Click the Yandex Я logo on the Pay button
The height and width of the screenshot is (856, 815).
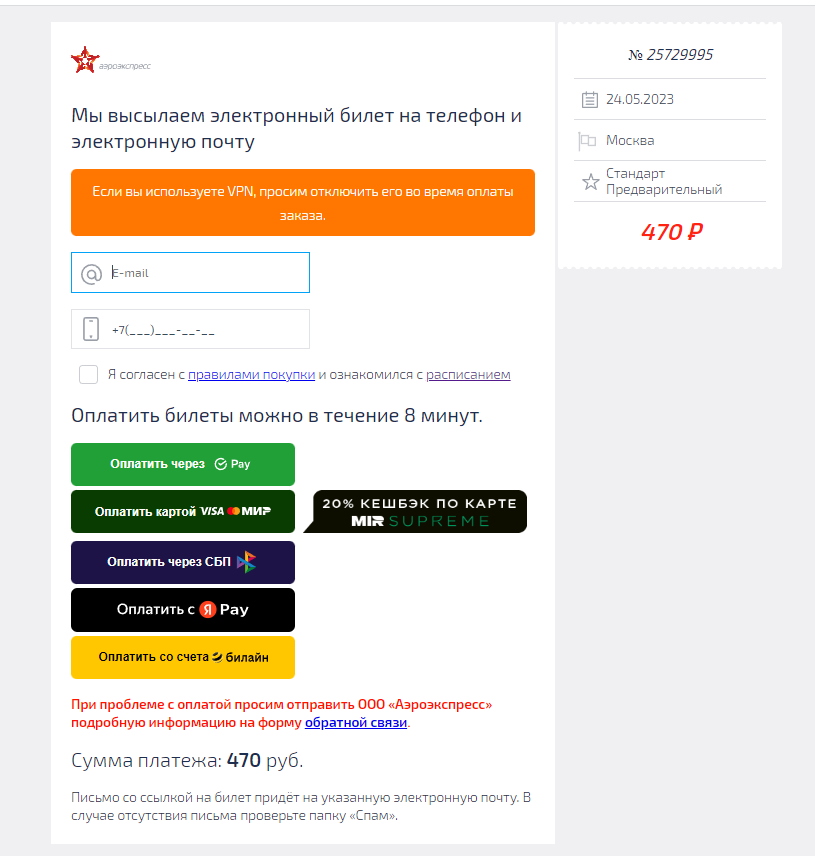point(207,609)
